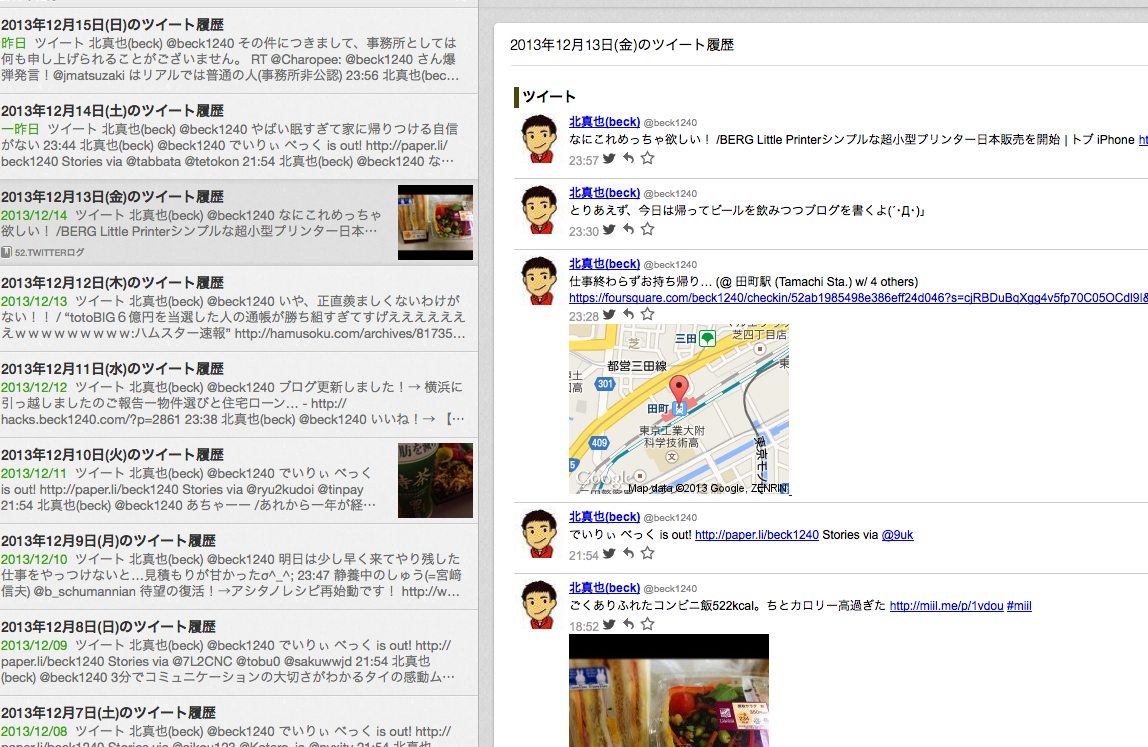Click the @9uk mention link
Viewport: 1148px width, 747px height.
coord(897,535)
